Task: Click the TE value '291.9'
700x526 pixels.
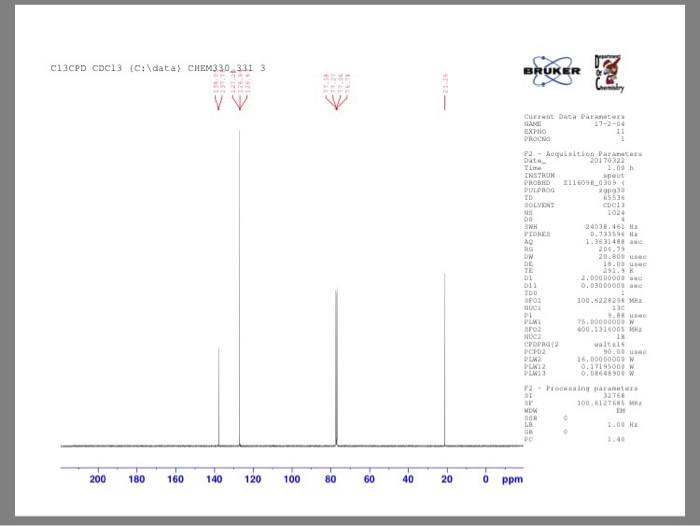Action: [614, 271]
